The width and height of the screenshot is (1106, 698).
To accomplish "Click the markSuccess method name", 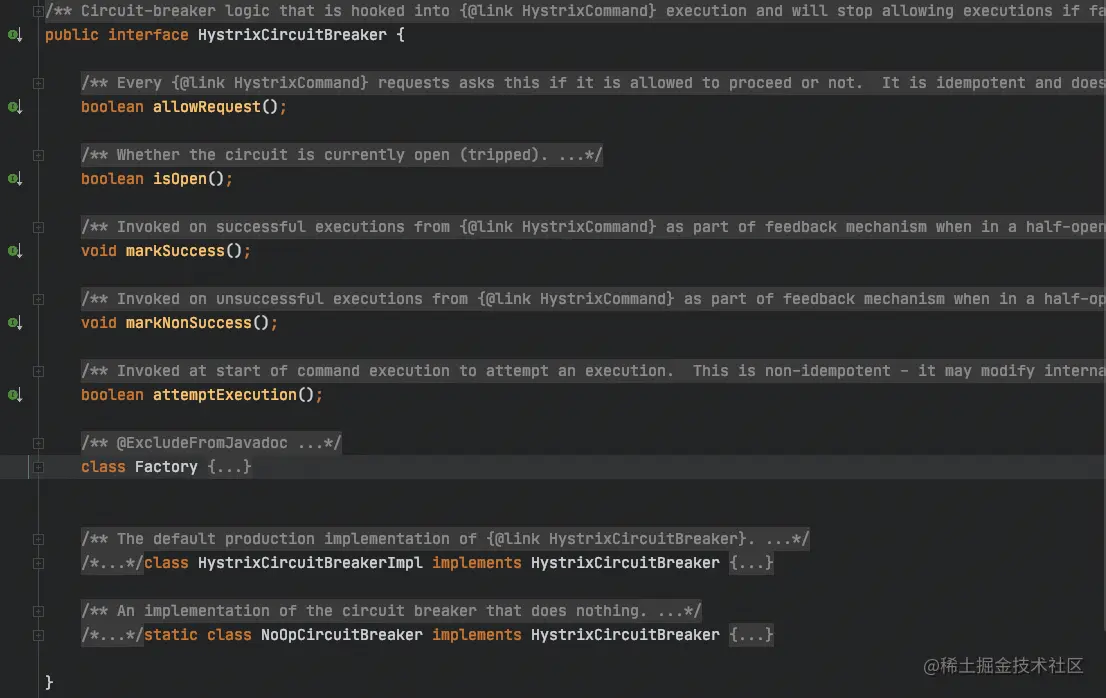I will coord(175,250).
